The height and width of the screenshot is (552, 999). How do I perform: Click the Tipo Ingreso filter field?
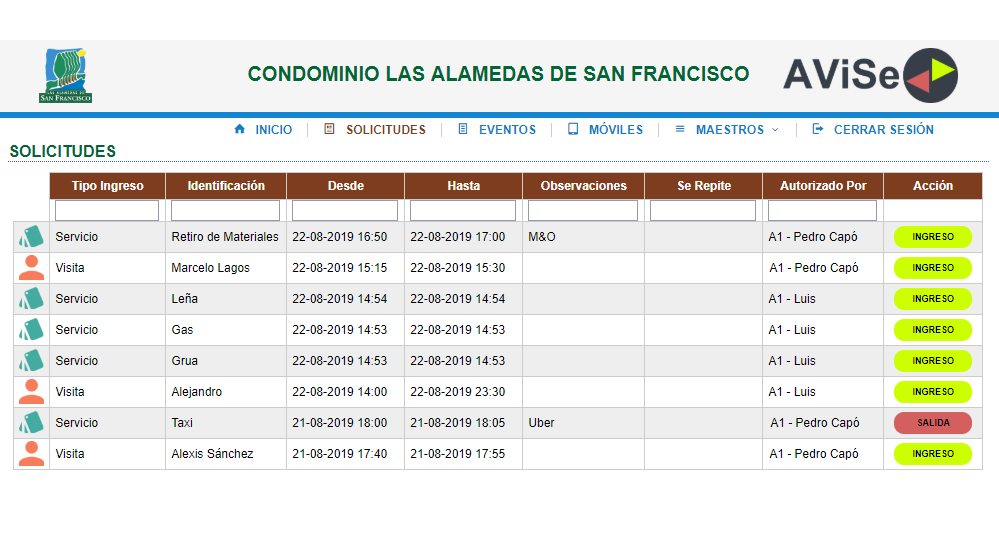pyautogui.click(x=107, y=211)
